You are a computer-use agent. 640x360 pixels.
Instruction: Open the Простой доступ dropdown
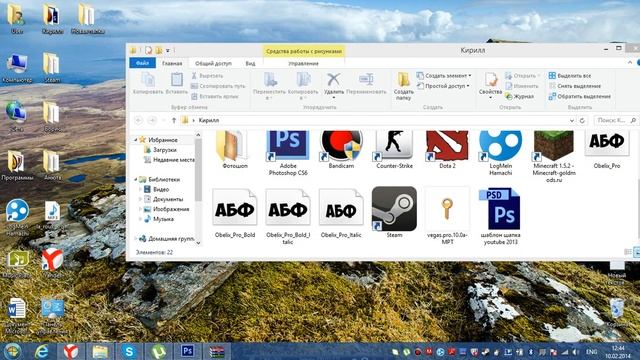(468, 86)
